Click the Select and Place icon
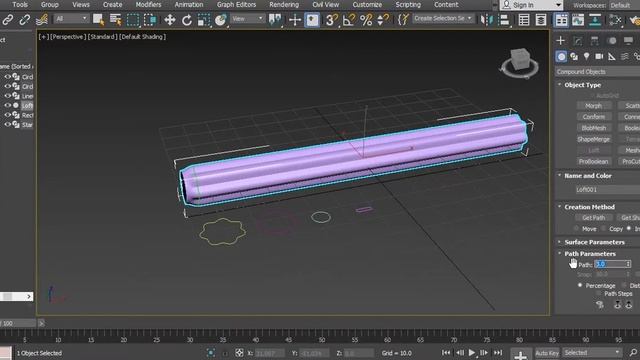 (x=220, y=20)
